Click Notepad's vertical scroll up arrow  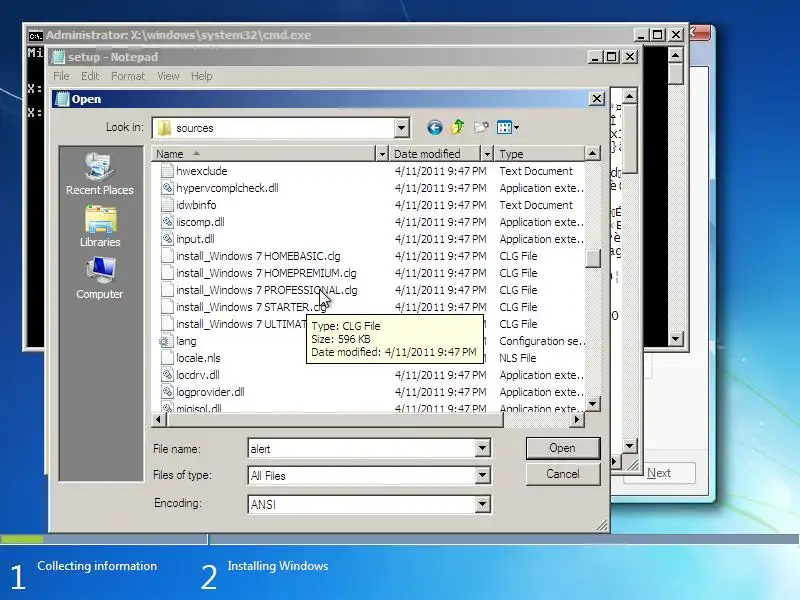coord(630,96)
